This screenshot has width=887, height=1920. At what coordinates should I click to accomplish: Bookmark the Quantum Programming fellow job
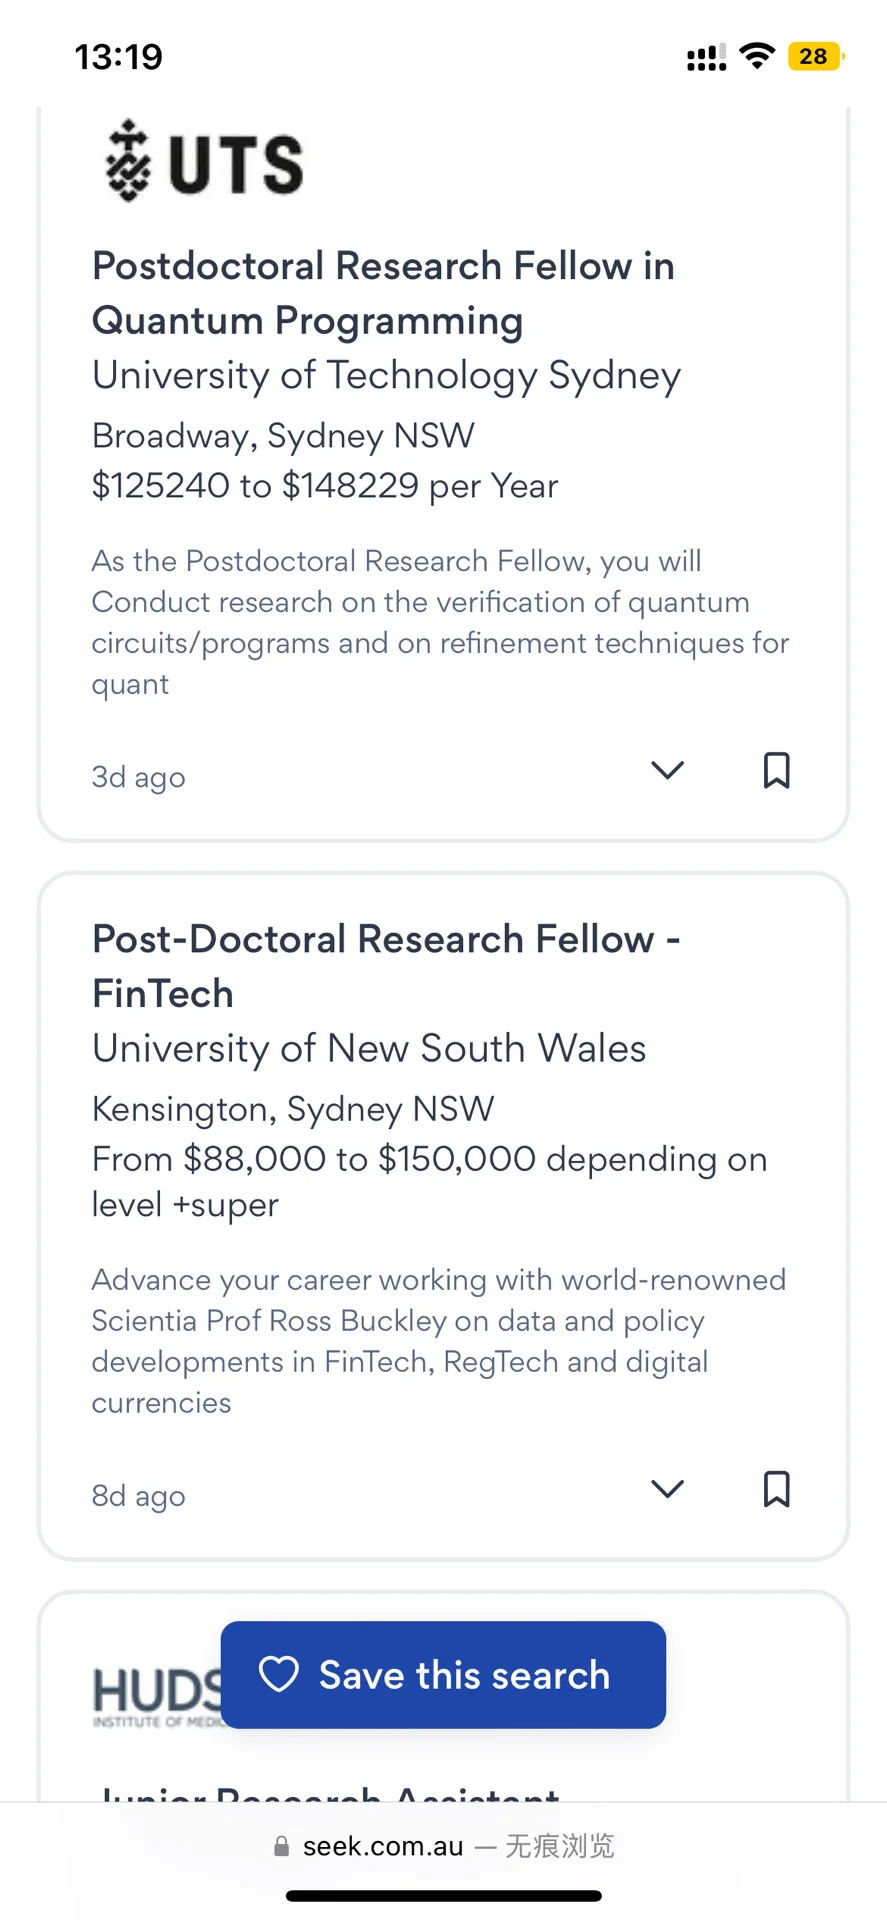(776, 770)
